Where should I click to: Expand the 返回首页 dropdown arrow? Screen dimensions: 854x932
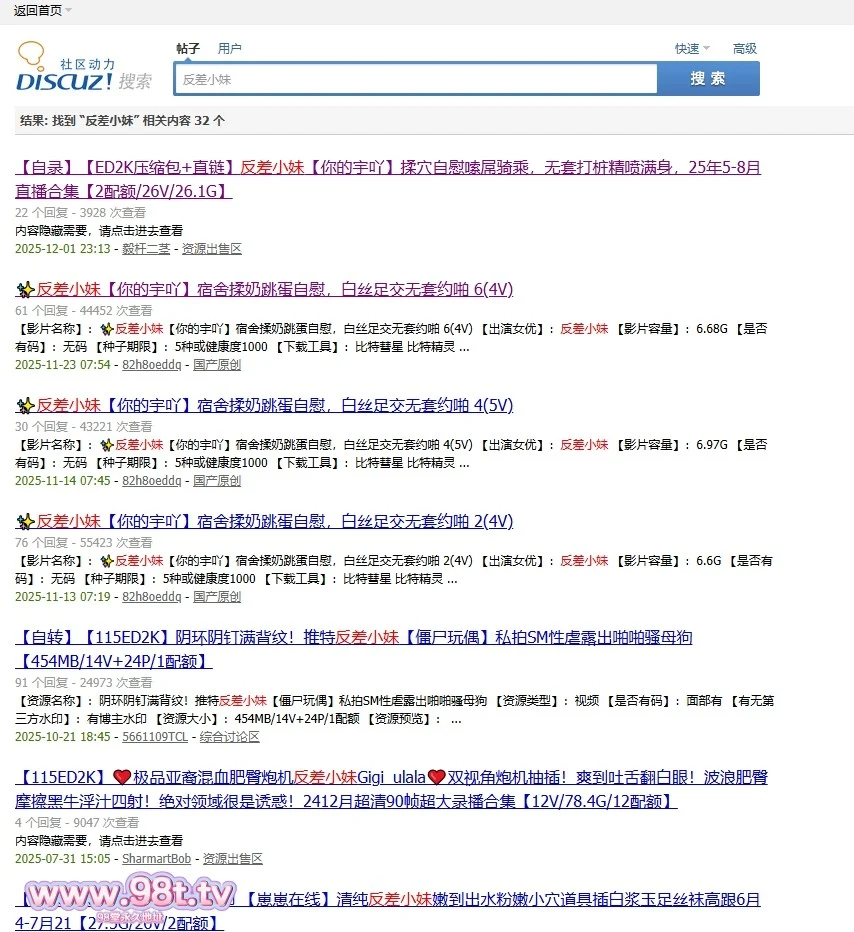68,10
